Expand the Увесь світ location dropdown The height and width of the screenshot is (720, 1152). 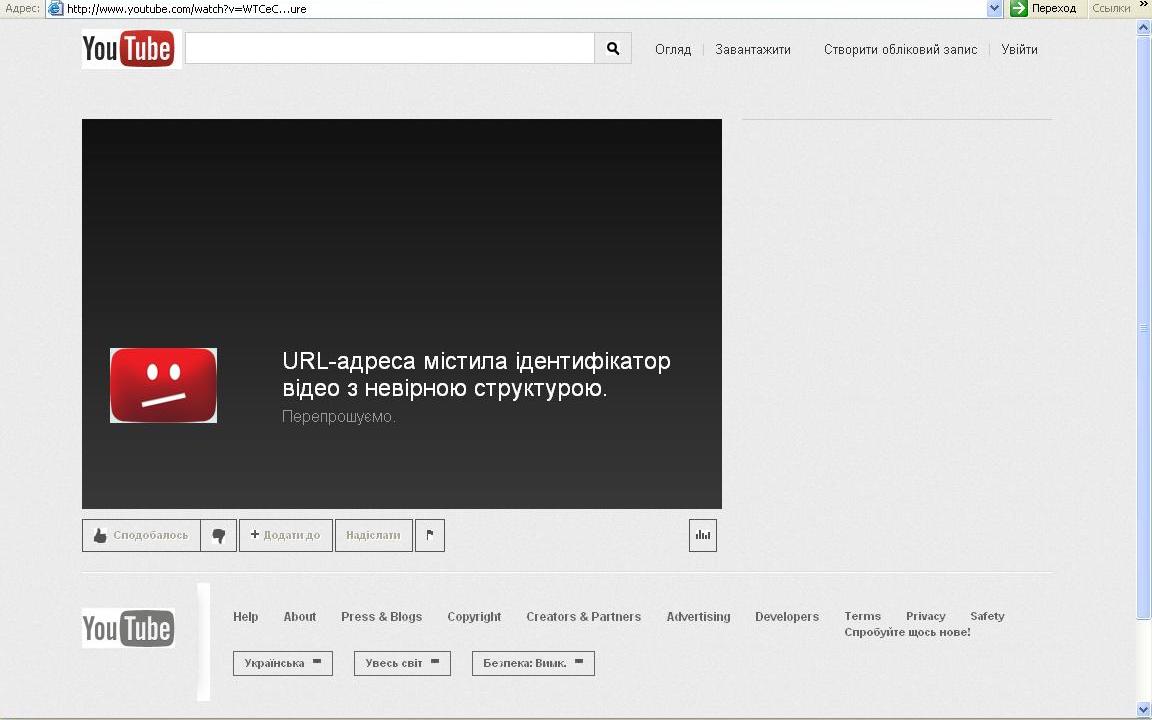pos(402,663)
